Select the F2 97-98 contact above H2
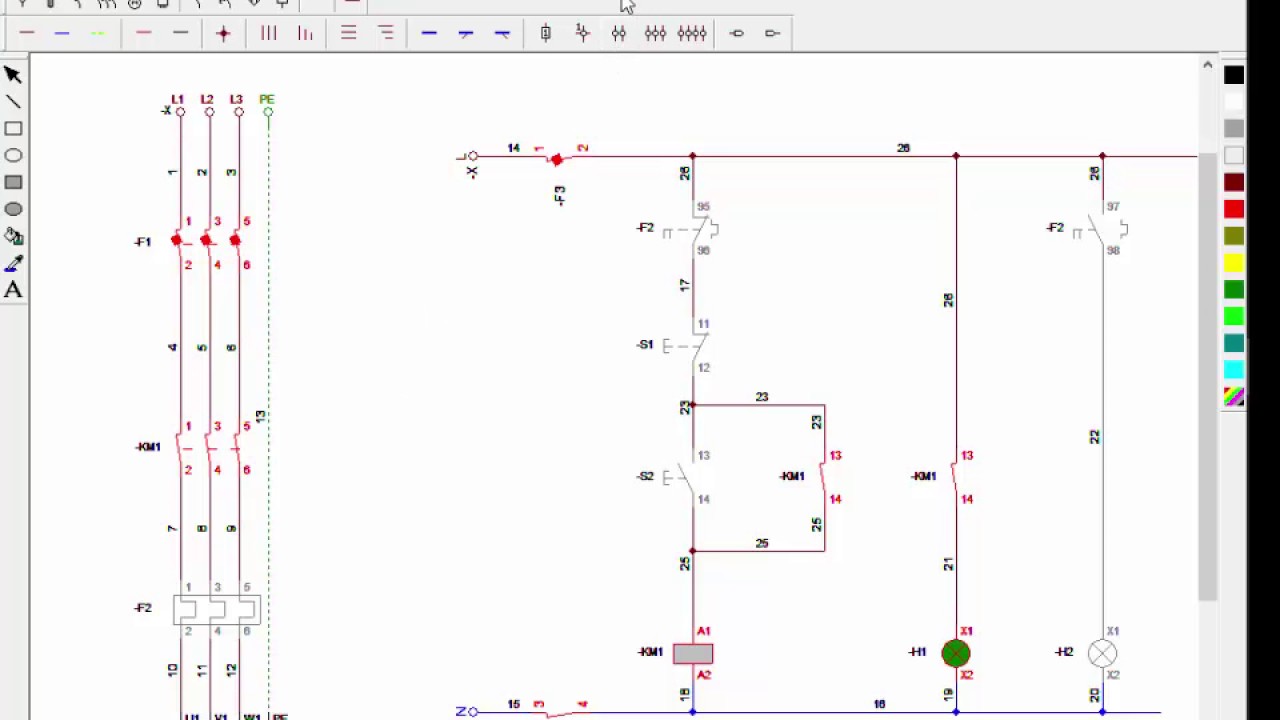Screen dimensions: 1280x720 point(1101,231)
